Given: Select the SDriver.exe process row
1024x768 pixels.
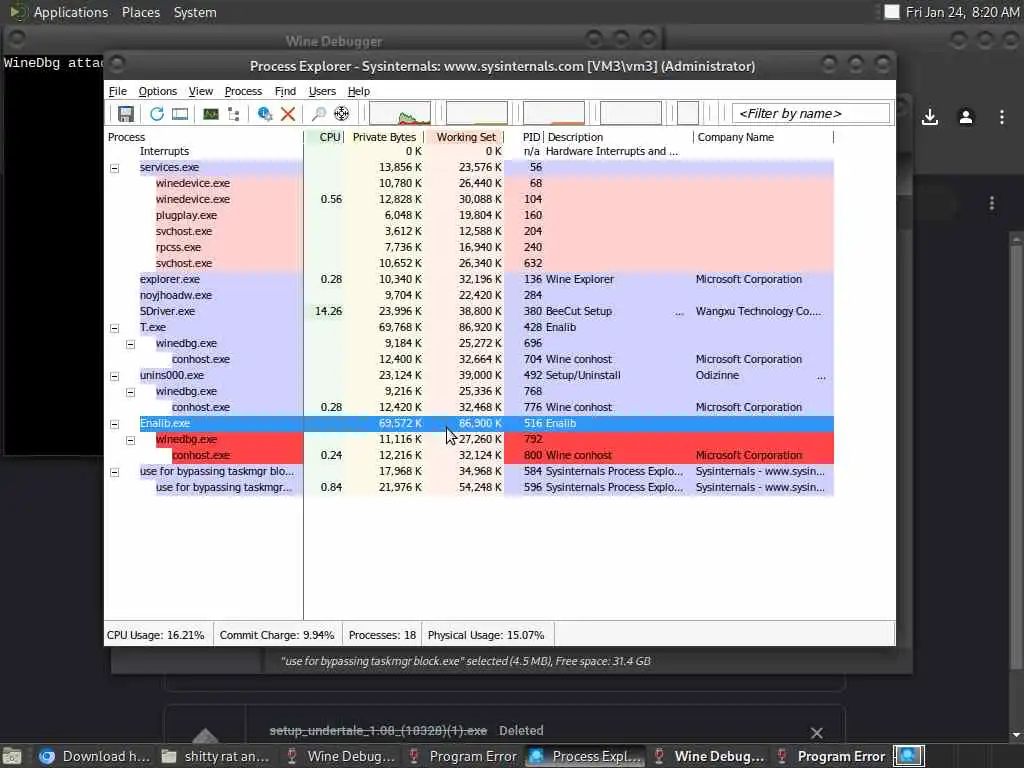Looking at the screenshot, I should (x=470, y=312).
